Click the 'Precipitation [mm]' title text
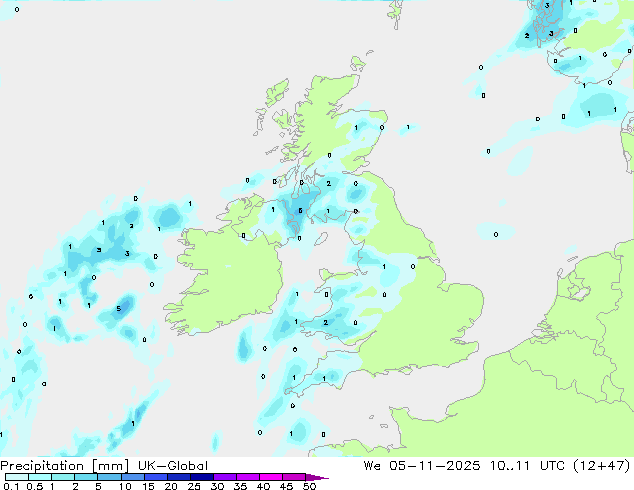The width and height of the screenshot is (634, 490). click(x=64, y=466)
